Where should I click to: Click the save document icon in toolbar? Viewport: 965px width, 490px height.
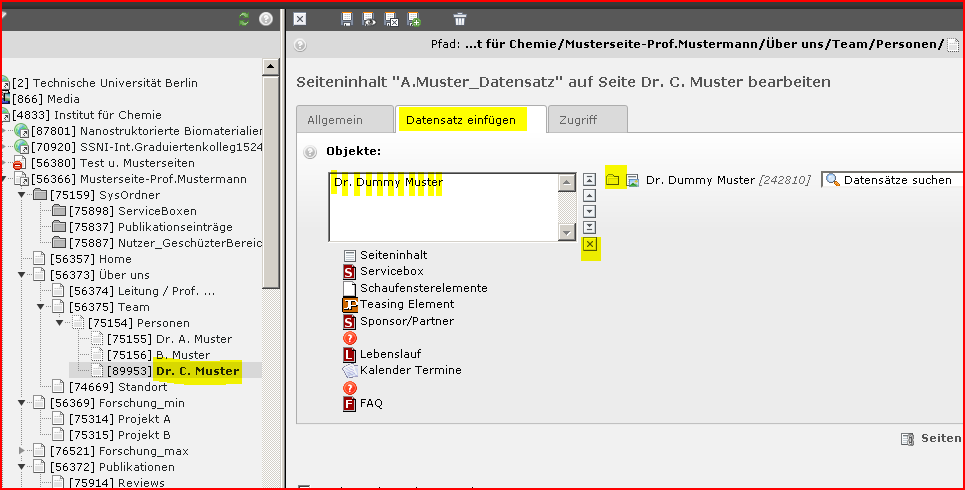(x=347, y=19)
